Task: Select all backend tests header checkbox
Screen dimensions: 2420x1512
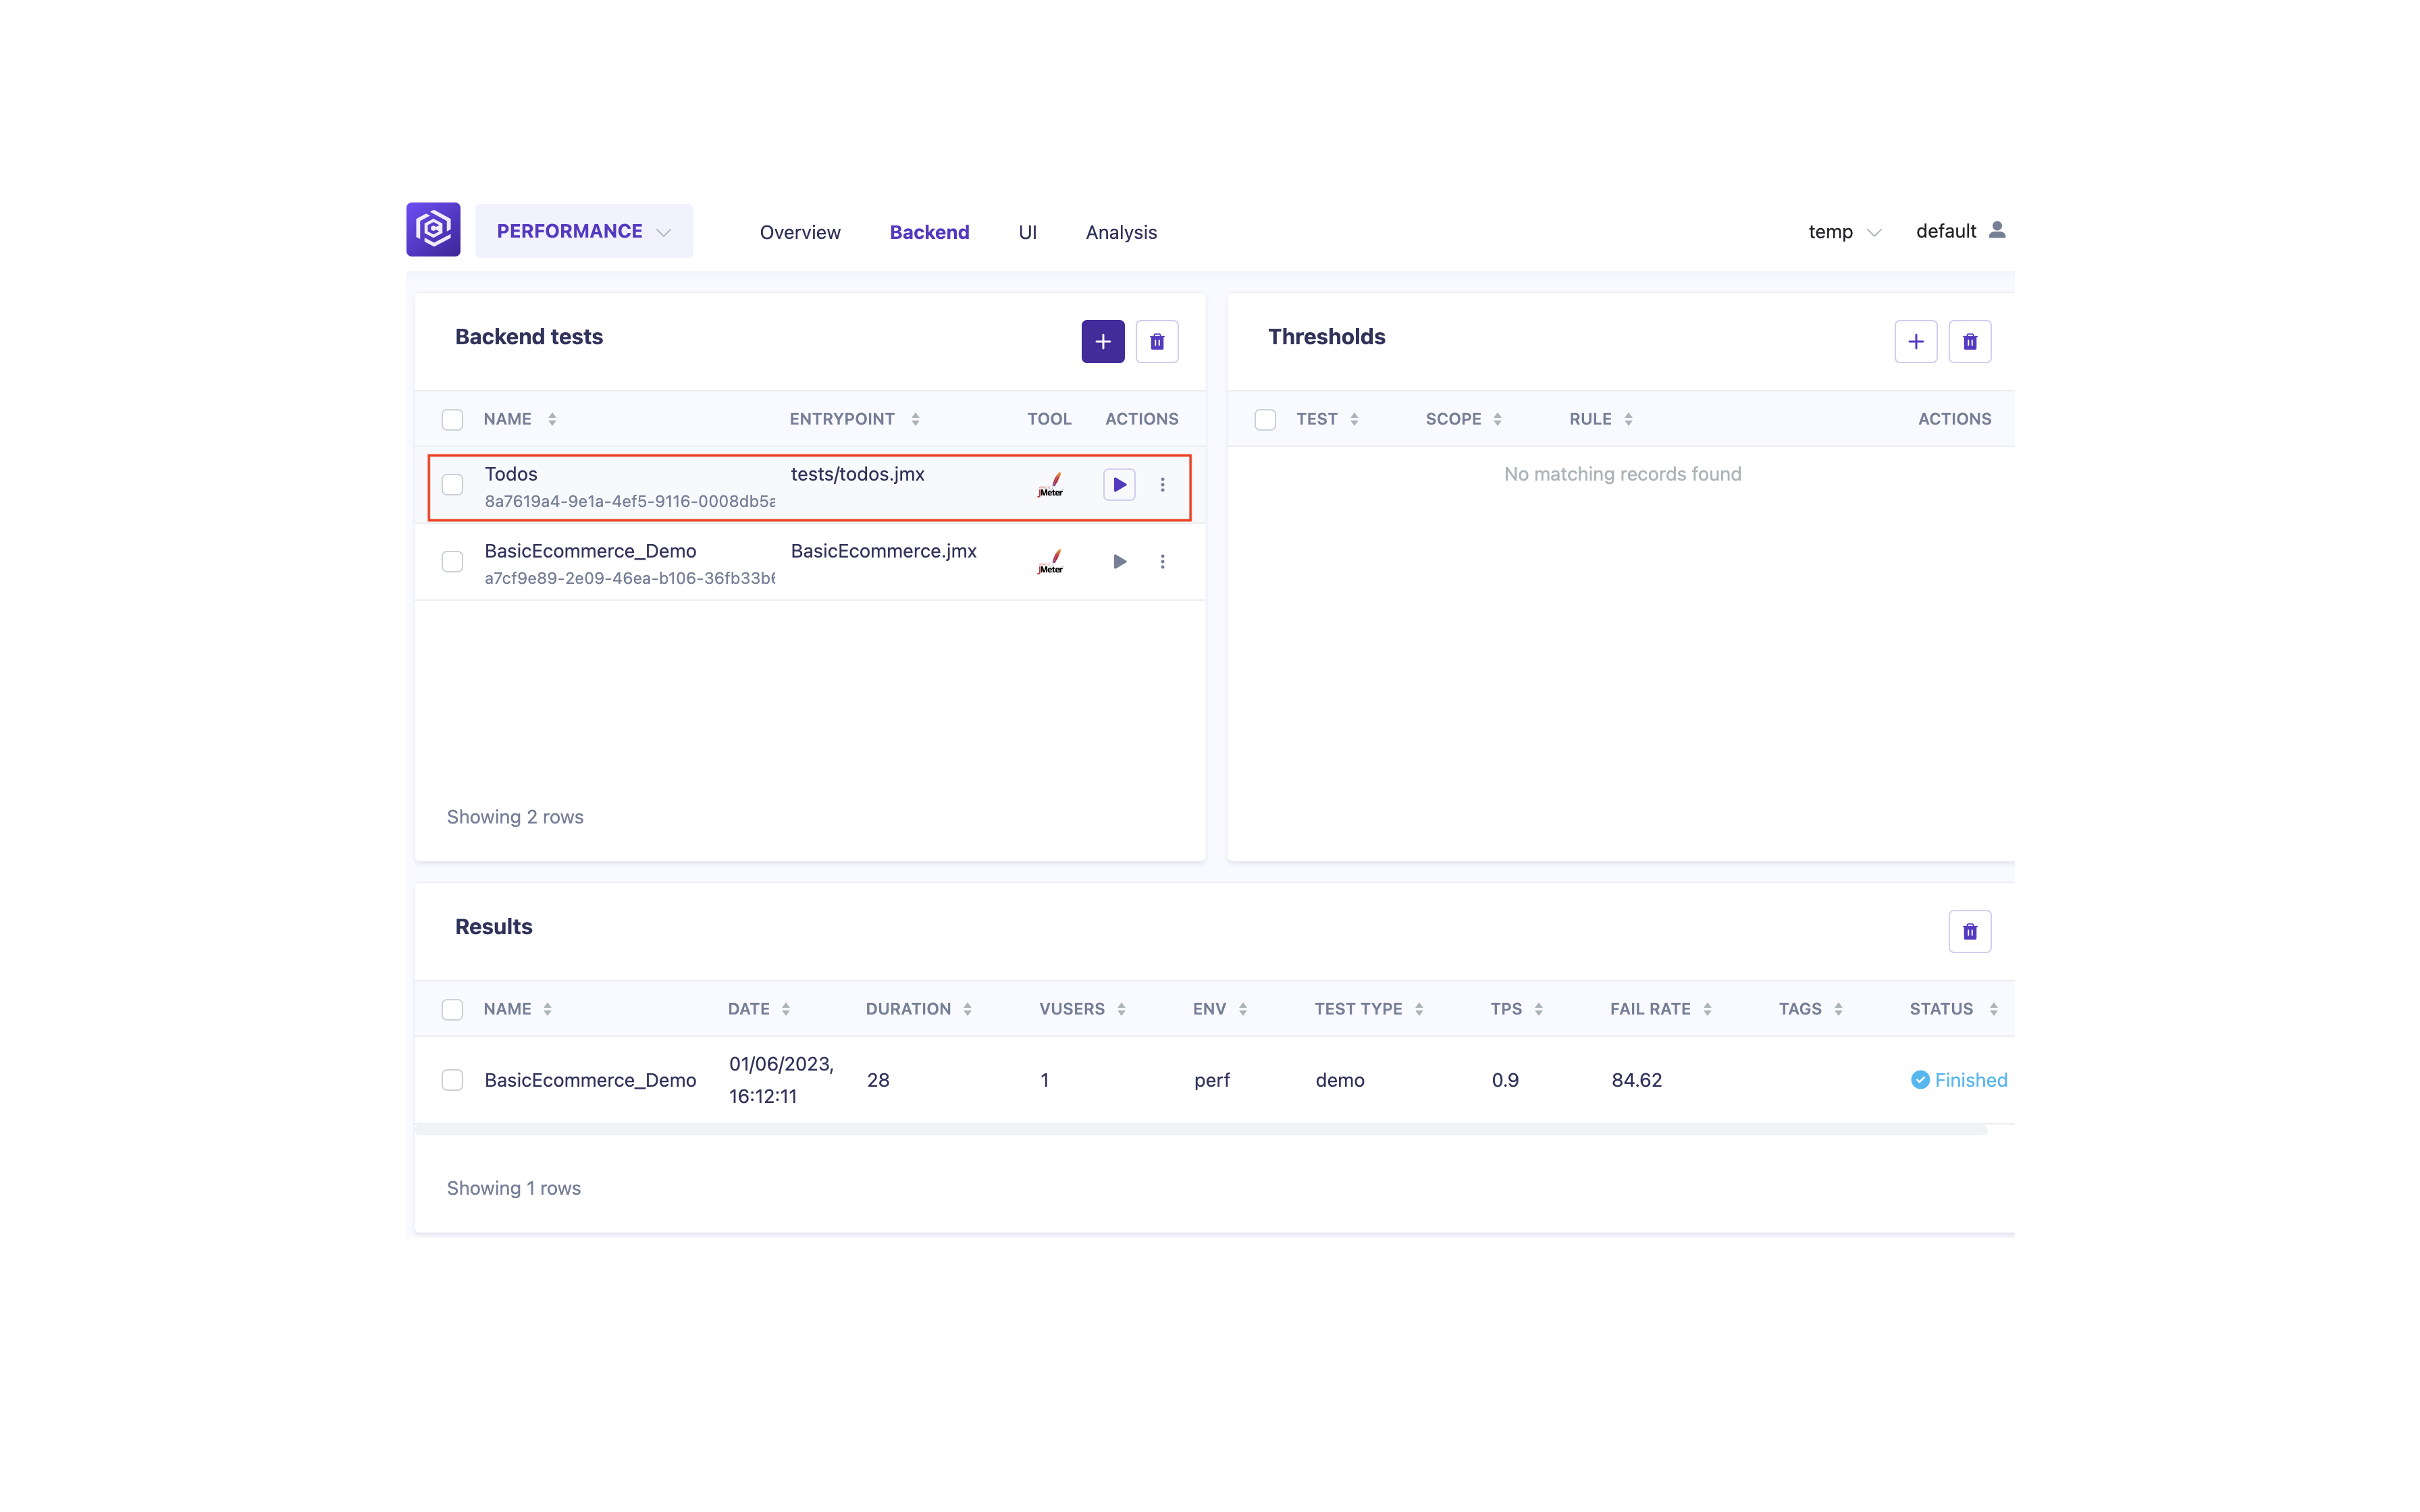Action: click(x=452, y=420)
